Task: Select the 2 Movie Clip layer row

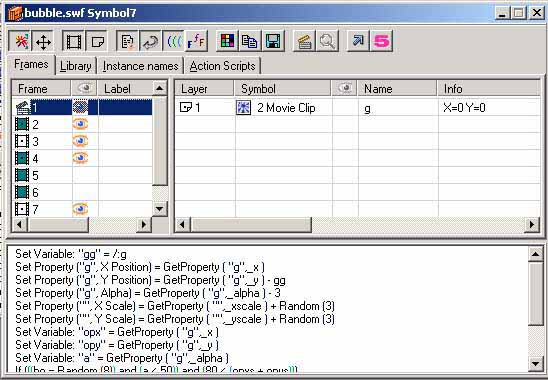Action: click(x=357, y=108)
